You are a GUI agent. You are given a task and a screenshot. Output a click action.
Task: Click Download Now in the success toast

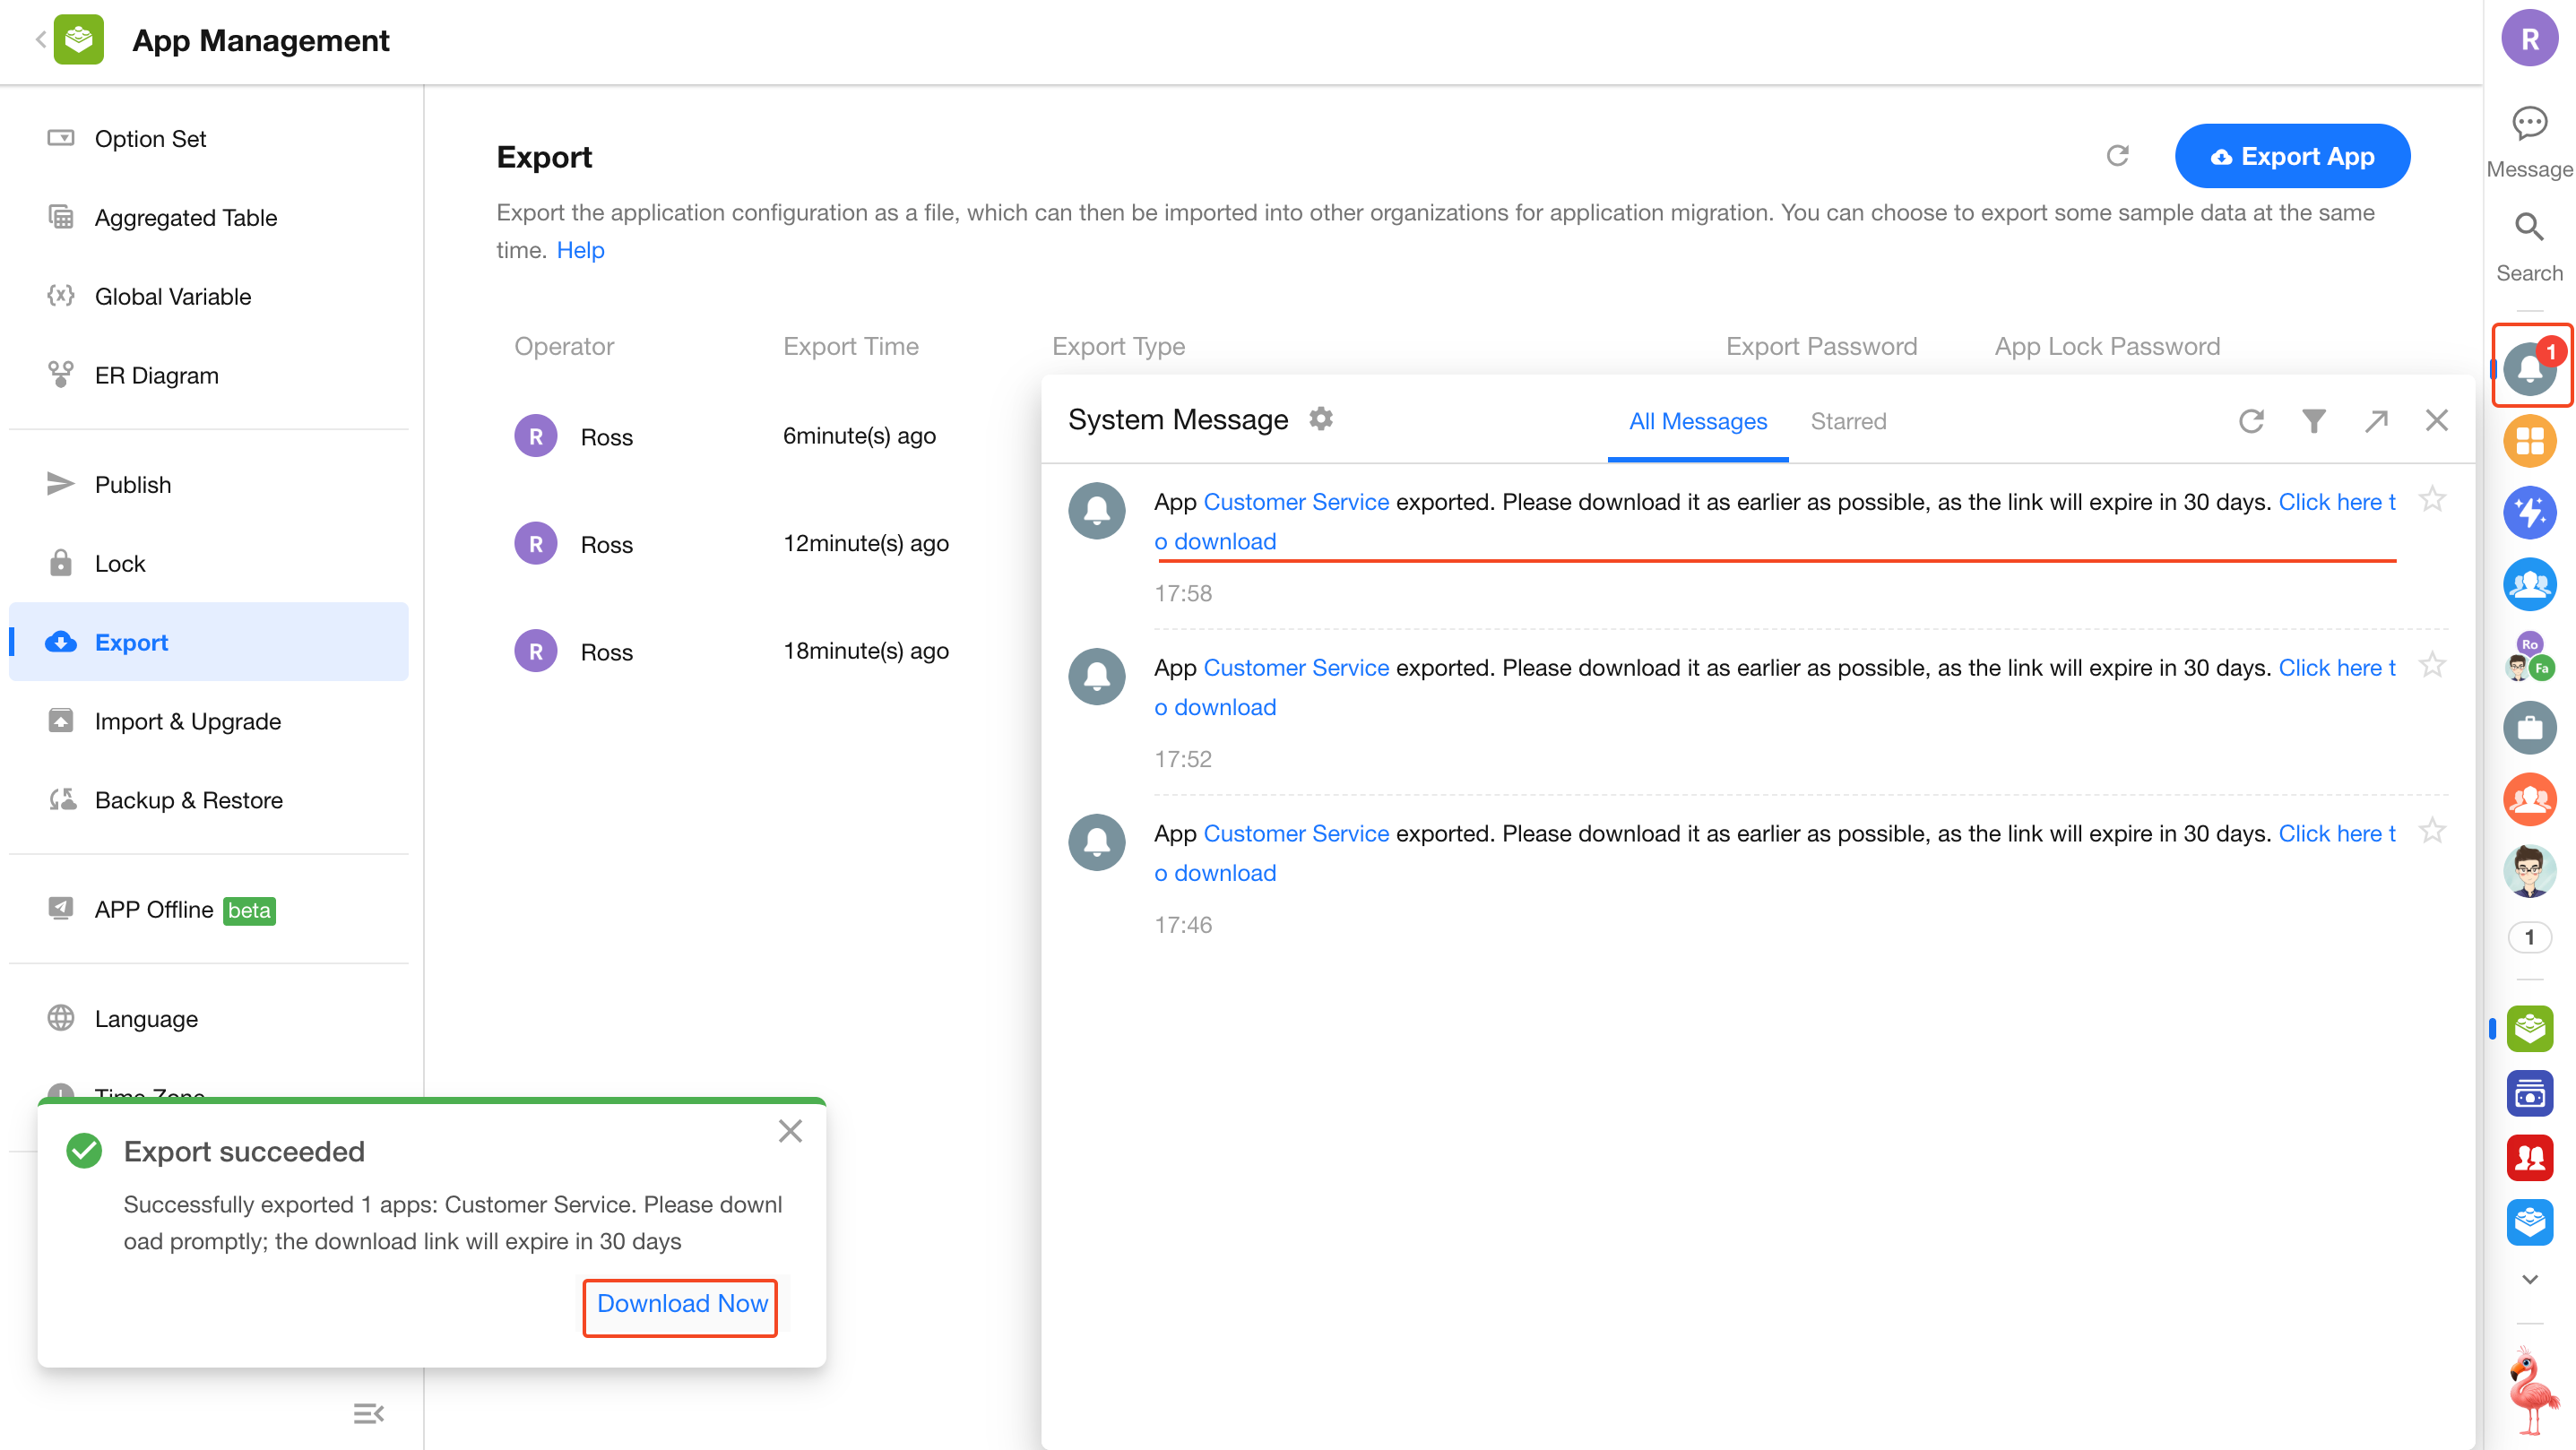[x=681, y=1304]
